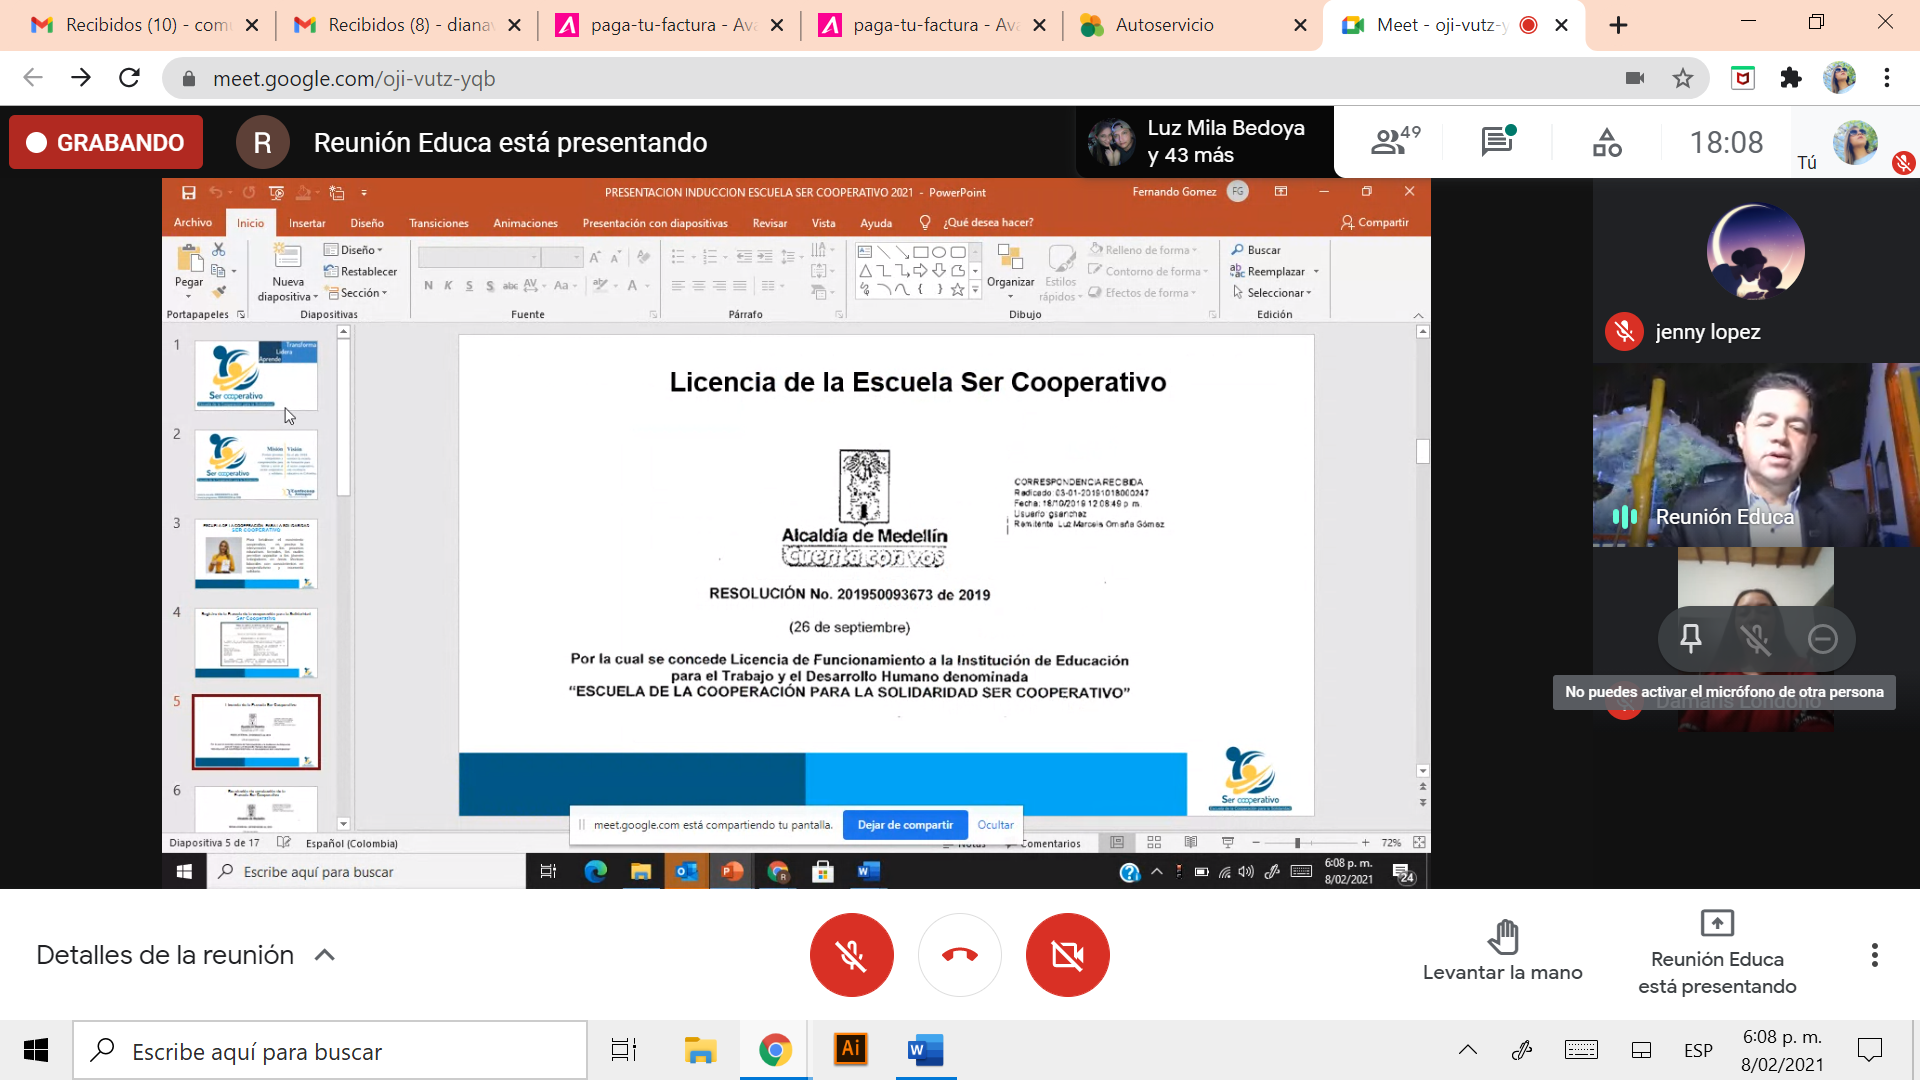Open the Diseño layout dropdown in ribbon
This screenshot has width=1920, height=1080.
tap(354, 250)
